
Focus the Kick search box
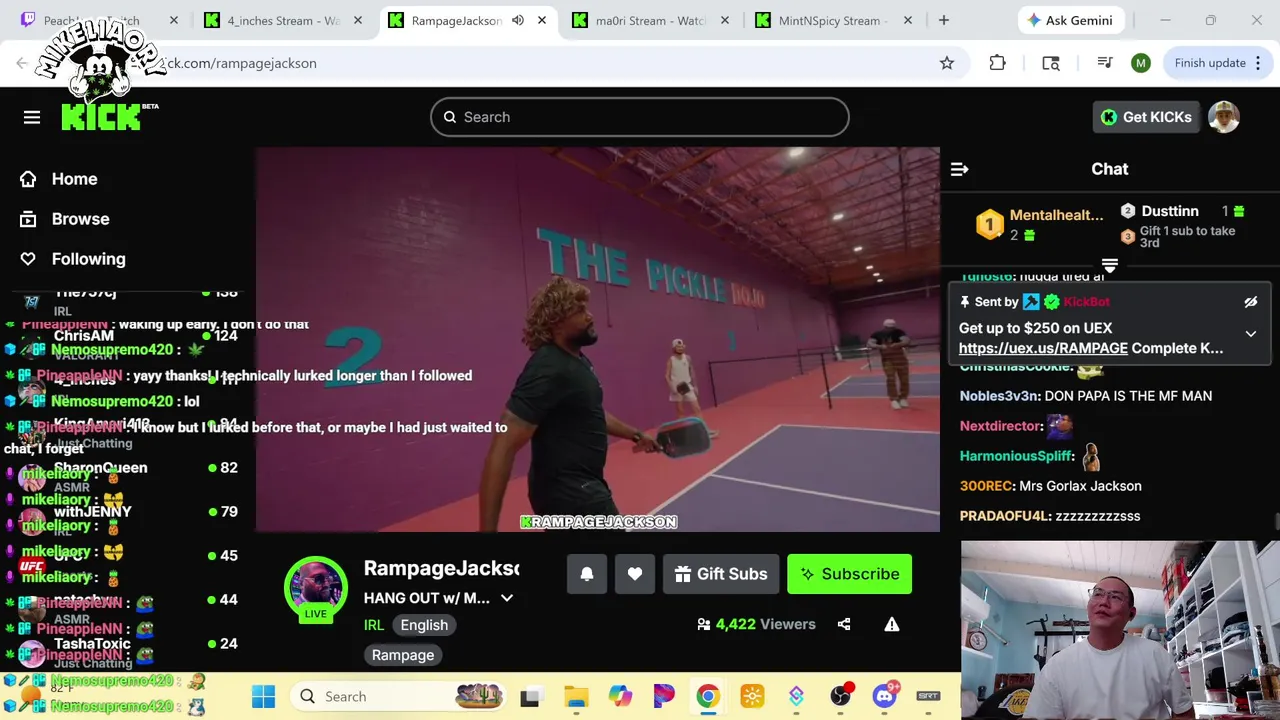pos(640,117)
